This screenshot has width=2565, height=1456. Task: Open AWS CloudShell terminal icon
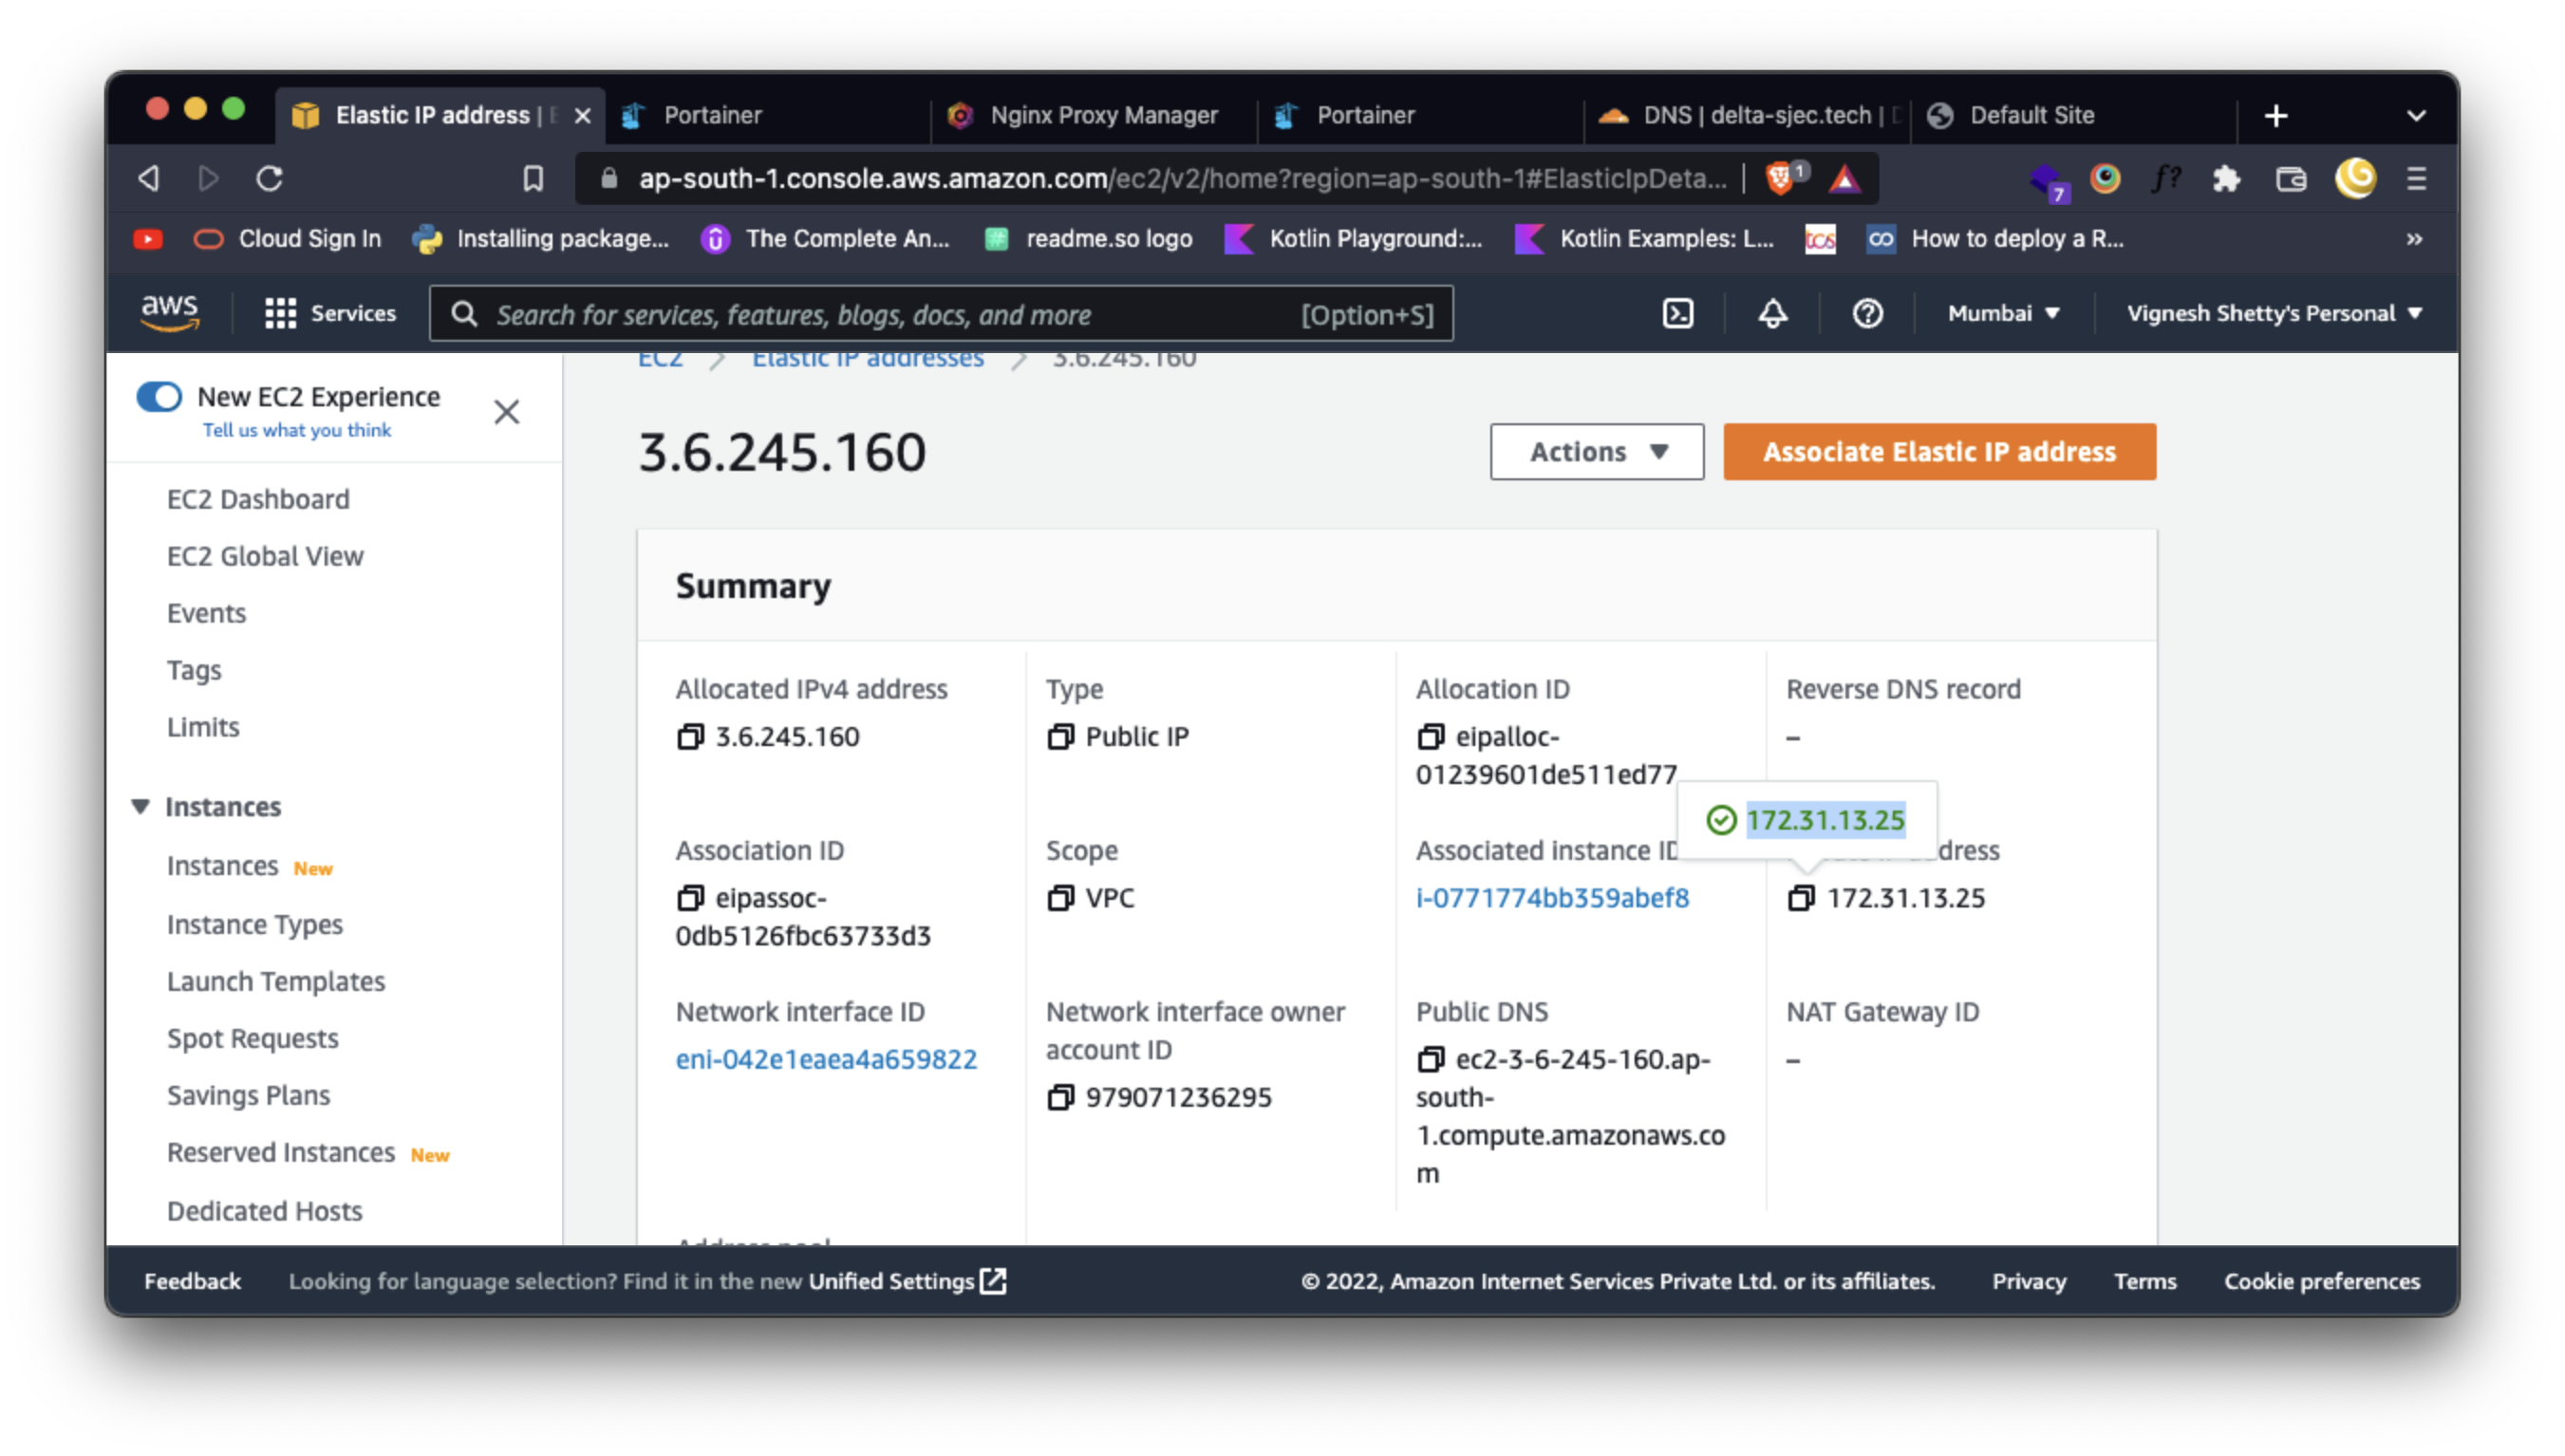[1677, 314]
